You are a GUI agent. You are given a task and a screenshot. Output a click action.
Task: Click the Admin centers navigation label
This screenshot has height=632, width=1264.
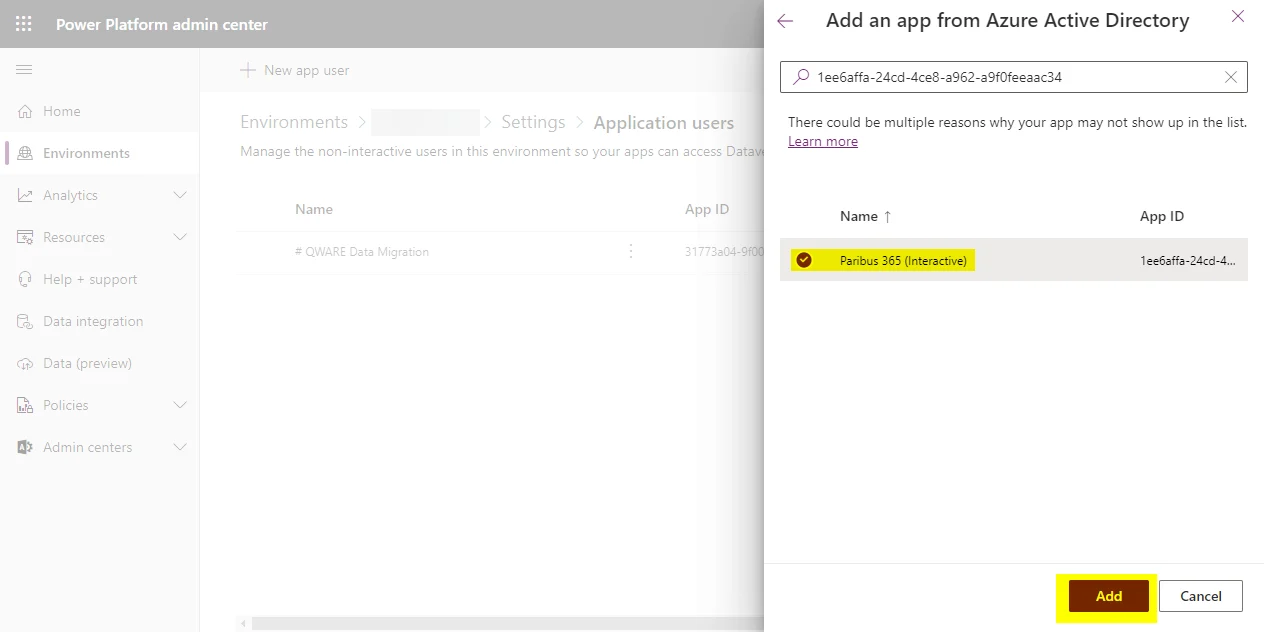(88, 447)
